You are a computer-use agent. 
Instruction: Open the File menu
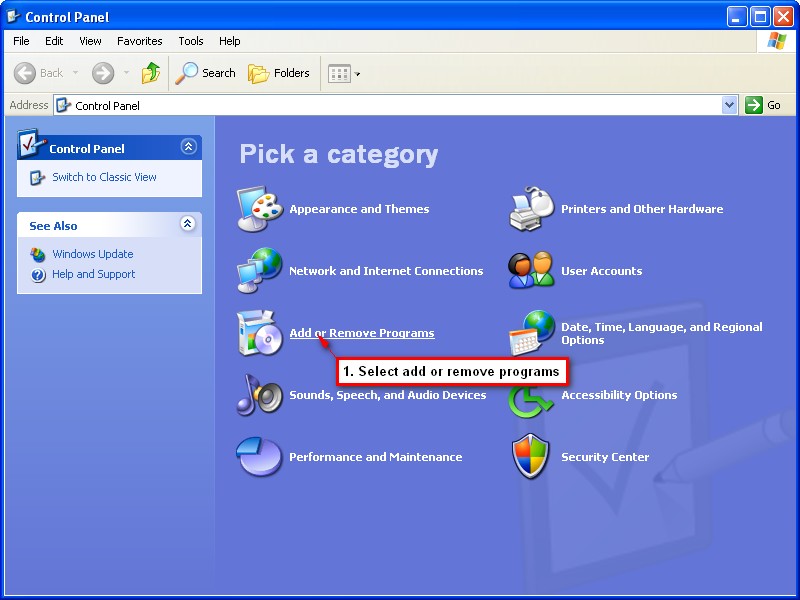21,41
